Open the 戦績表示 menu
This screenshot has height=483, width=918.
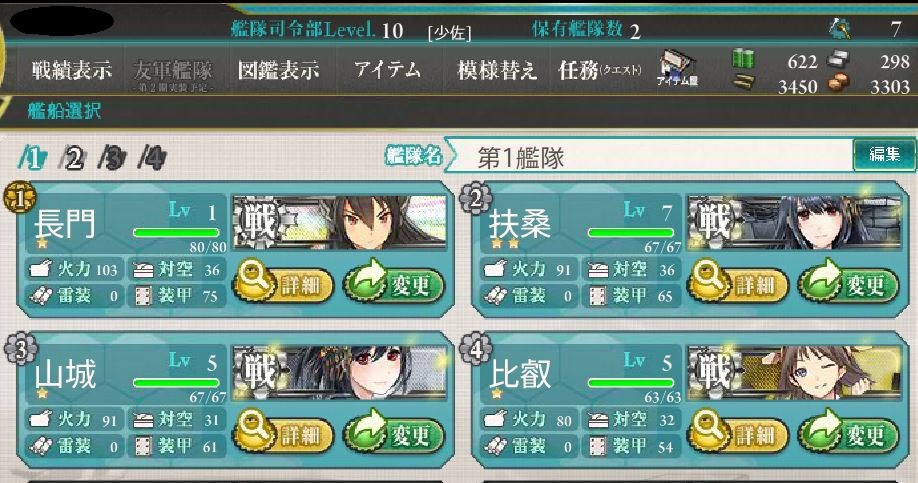pos(71,70)
